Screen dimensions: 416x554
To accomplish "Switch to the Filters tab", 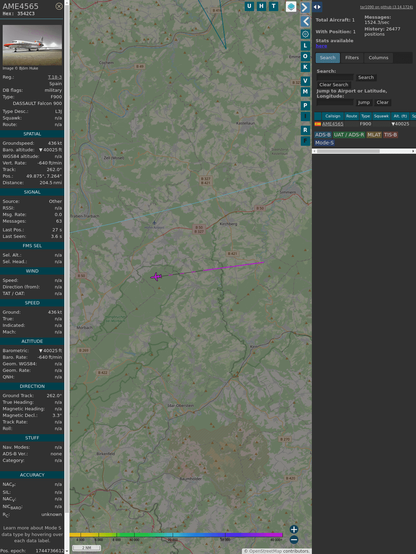I will tap(352, 58).
